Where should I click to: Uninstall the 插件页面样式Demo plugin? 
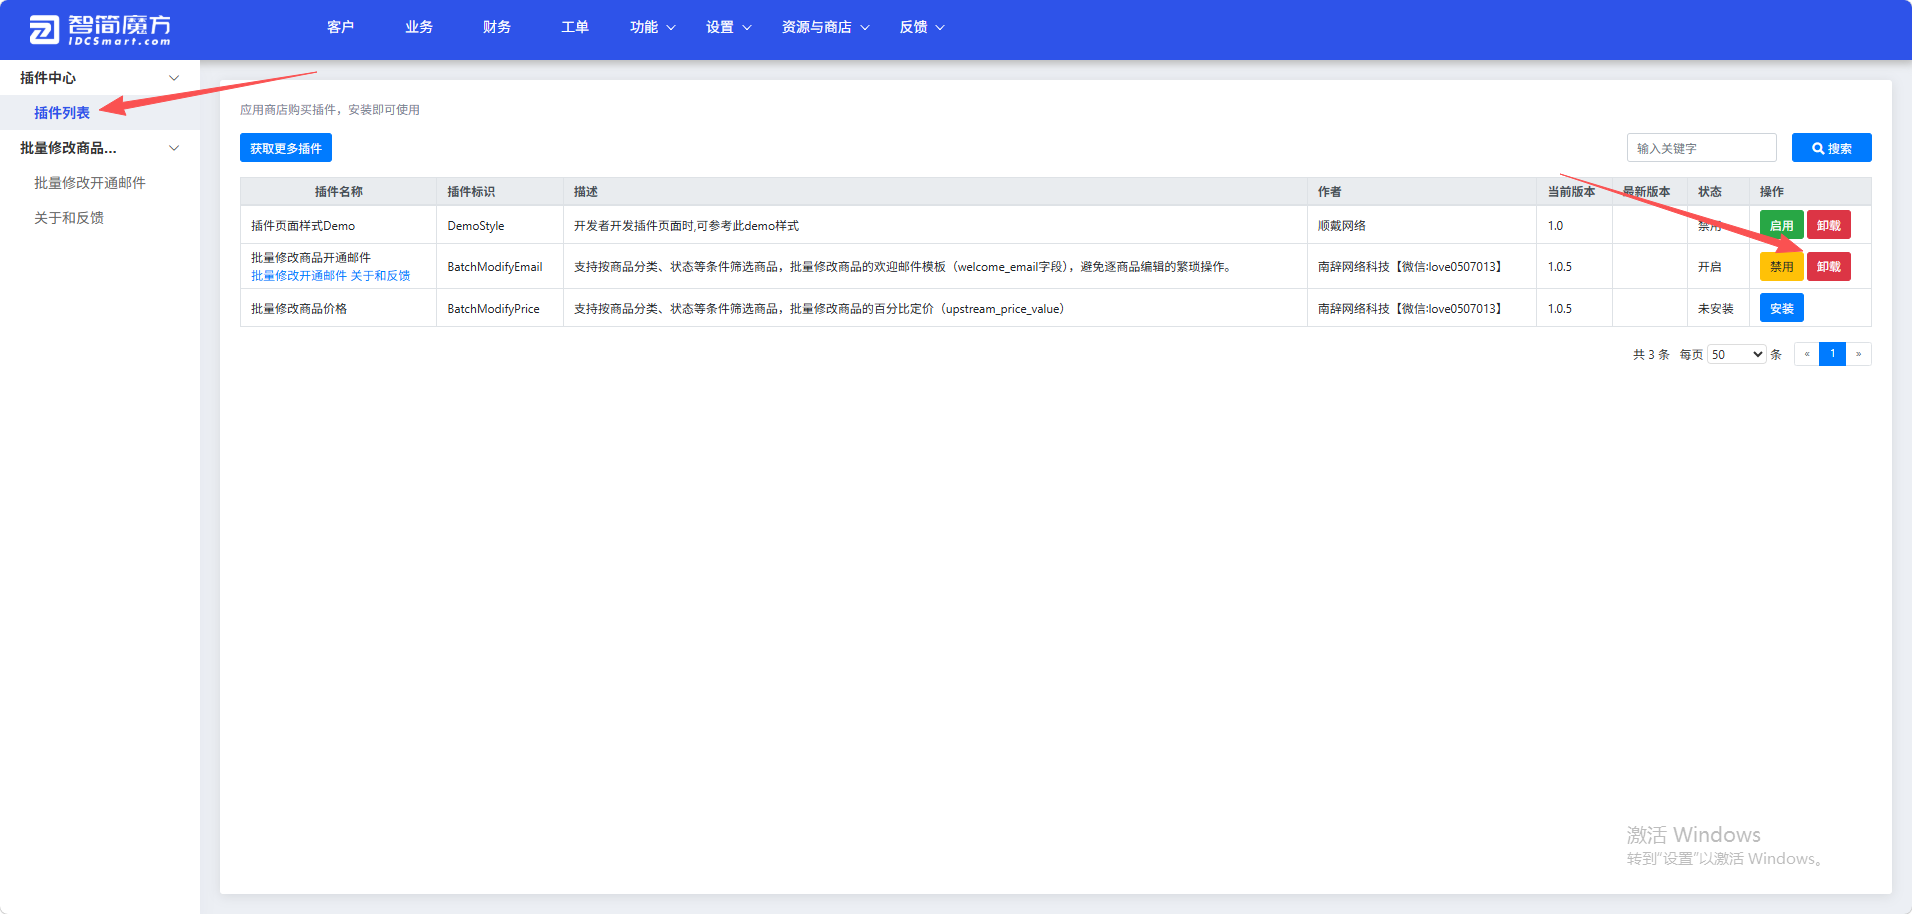pyautogui.click(x=1828, y=225)
